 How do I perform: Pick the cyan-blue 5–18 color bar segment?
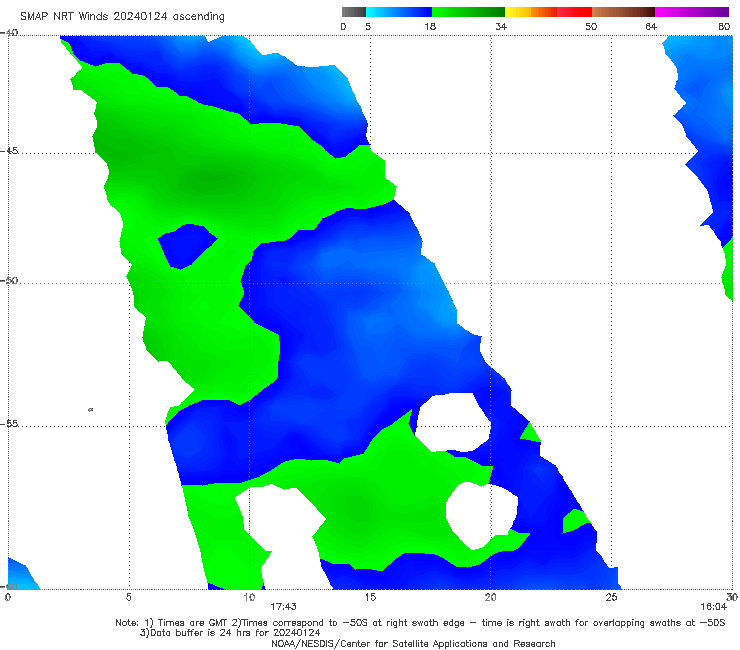(399, 12)
